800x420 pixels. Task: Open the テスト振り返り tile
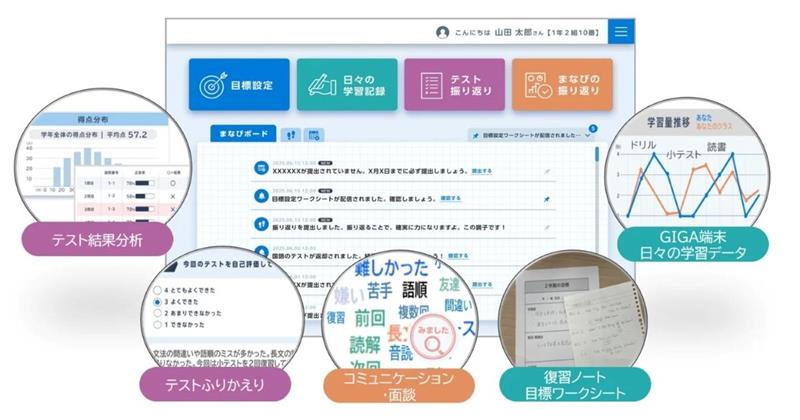(x=454, y=84)
